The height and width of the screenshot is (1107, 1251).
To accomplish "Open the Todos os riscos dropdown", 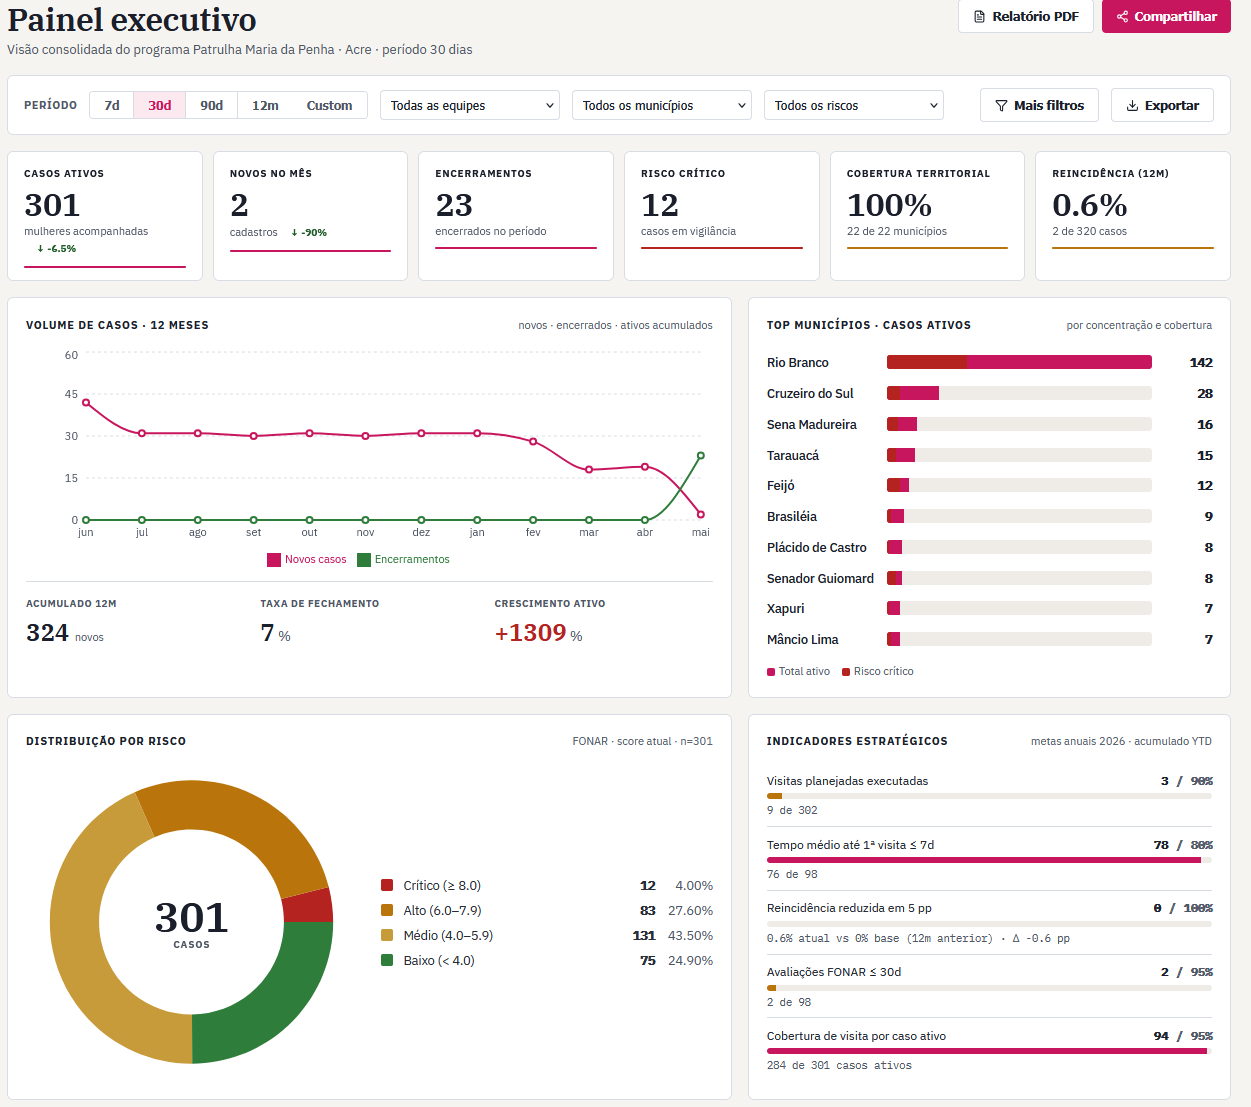I will pyautogui.click(x=853, y=105).
